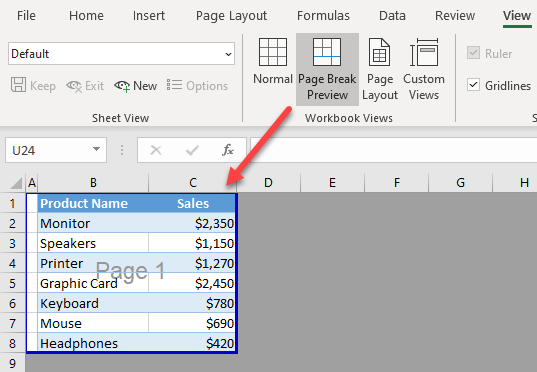Select the Headphones cell
Screen dimensions: 537x372
pos(93,343)
